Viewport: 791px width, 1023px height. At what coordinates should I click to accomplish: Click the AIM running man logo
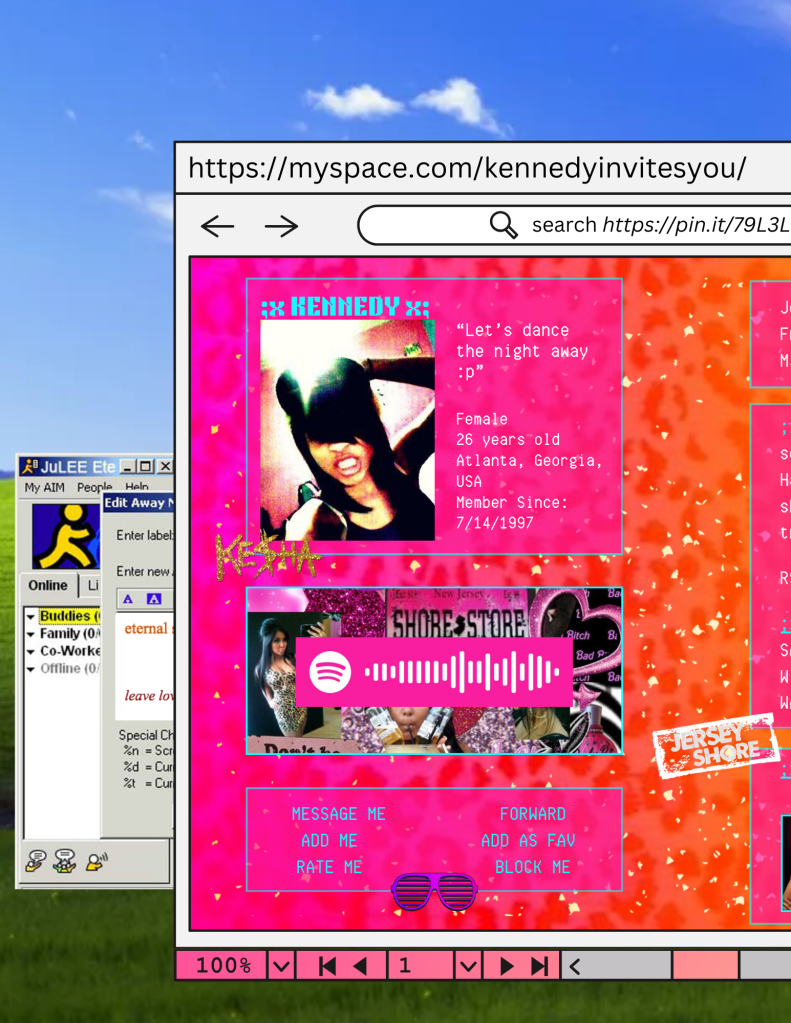65,536
